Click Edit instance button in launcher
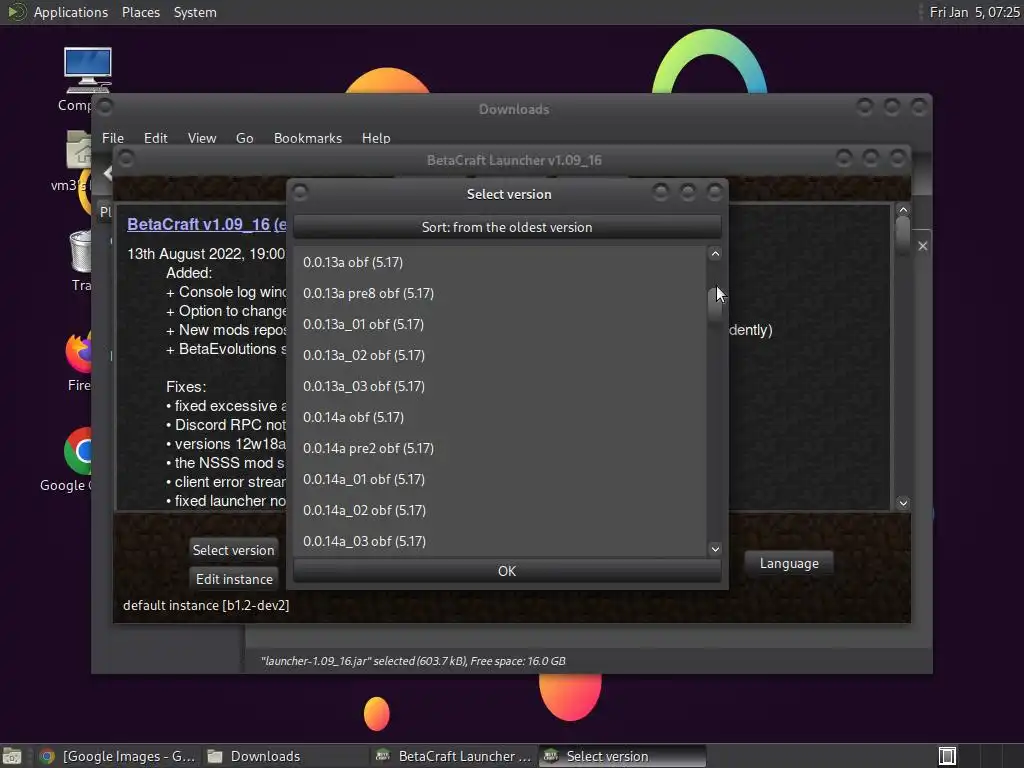 (234, 579)
